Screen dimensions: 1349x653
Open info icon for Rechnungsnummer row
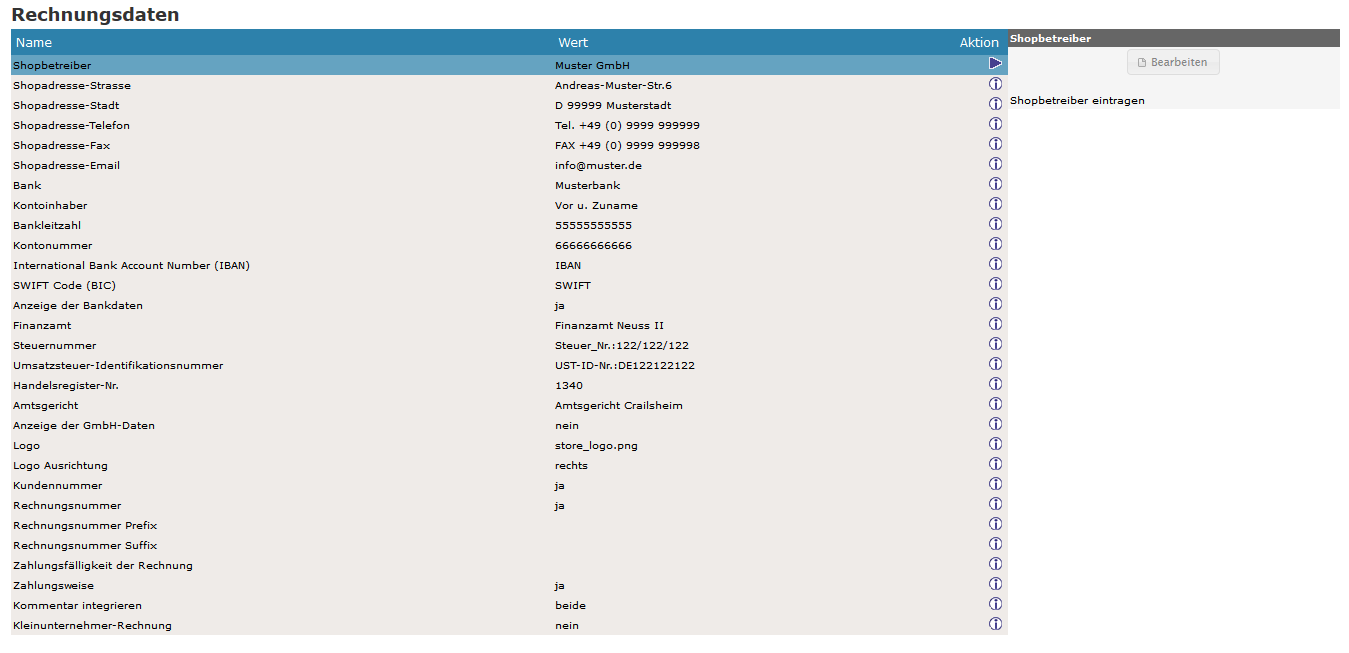point(995,504)
